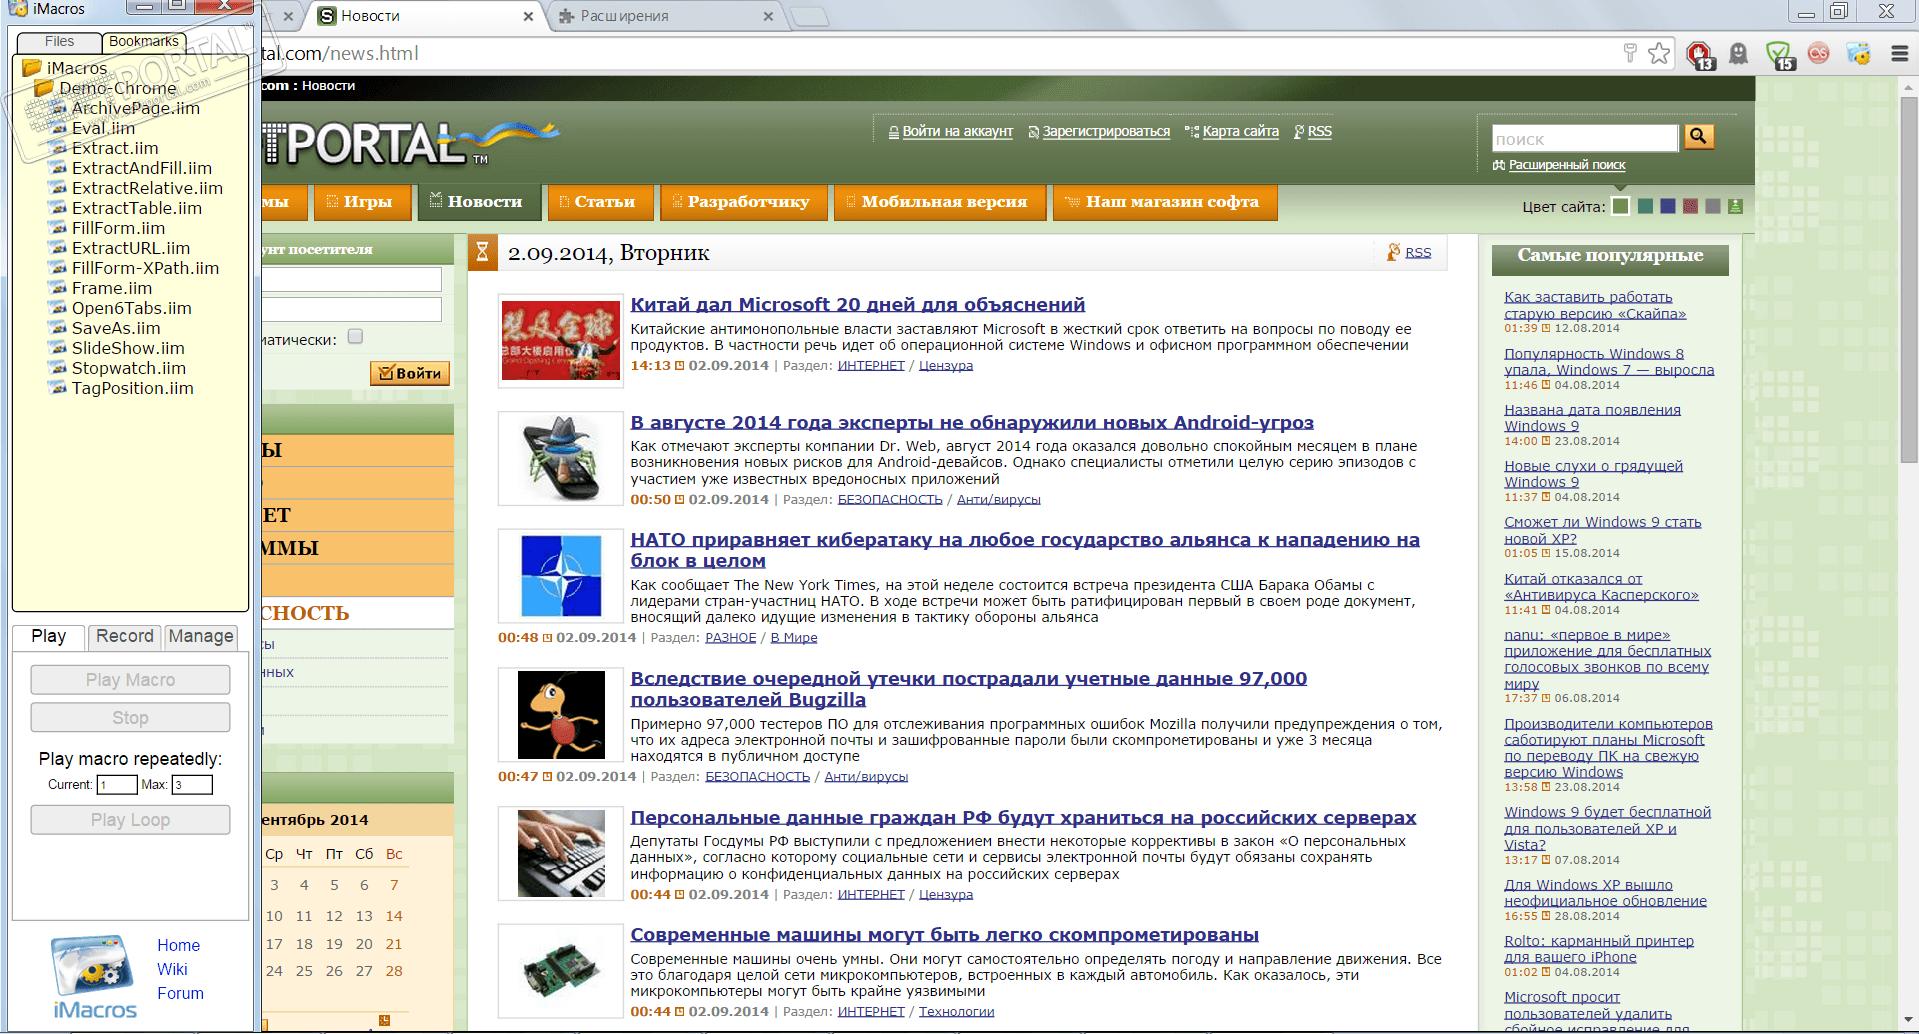Click the Войти login button

click(x=410, y=373)
